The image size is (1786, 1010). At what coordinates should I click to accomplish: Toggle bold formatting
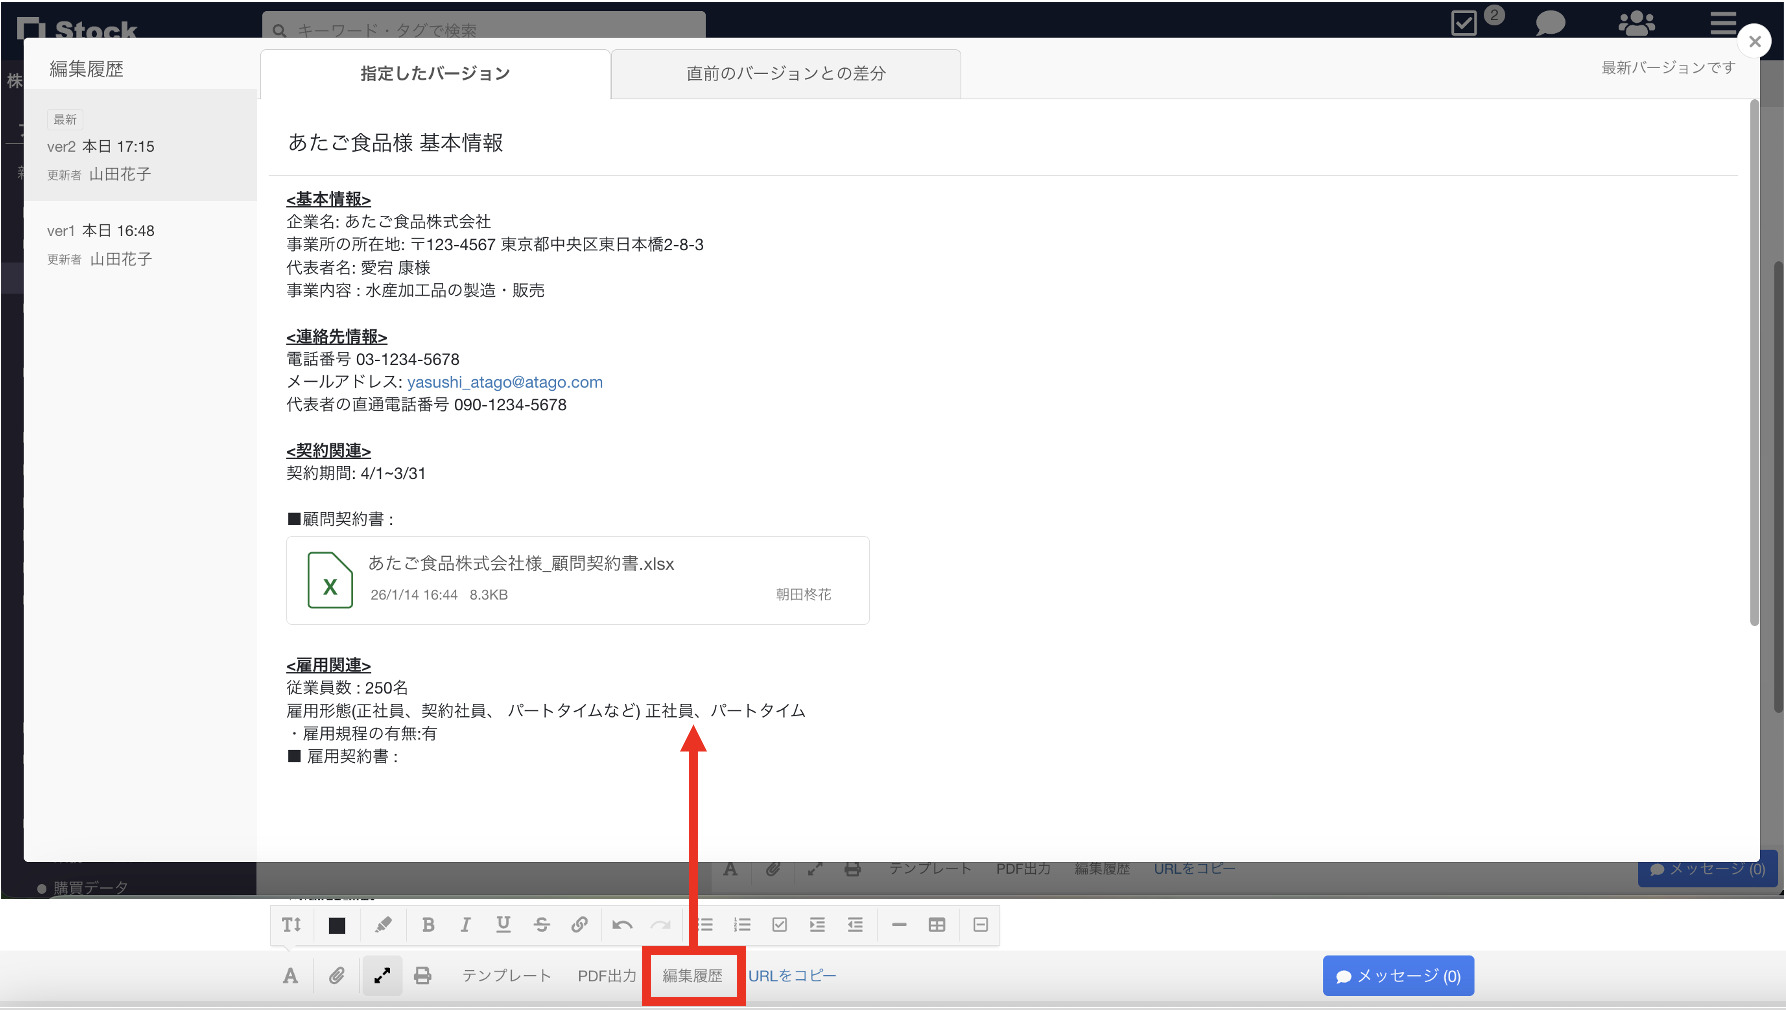[428, 925]
